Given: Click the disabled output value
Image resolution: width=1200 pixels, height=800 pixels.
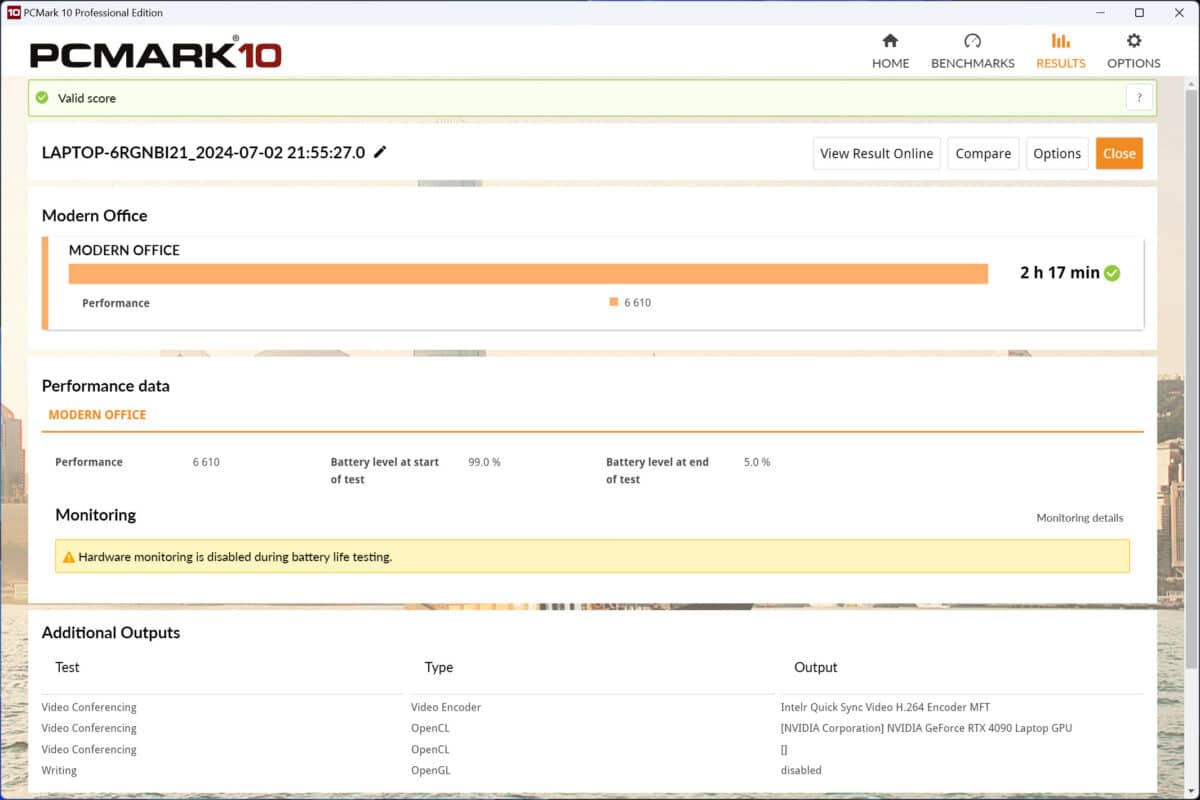Looking at the screenshot, I should 801,770.
